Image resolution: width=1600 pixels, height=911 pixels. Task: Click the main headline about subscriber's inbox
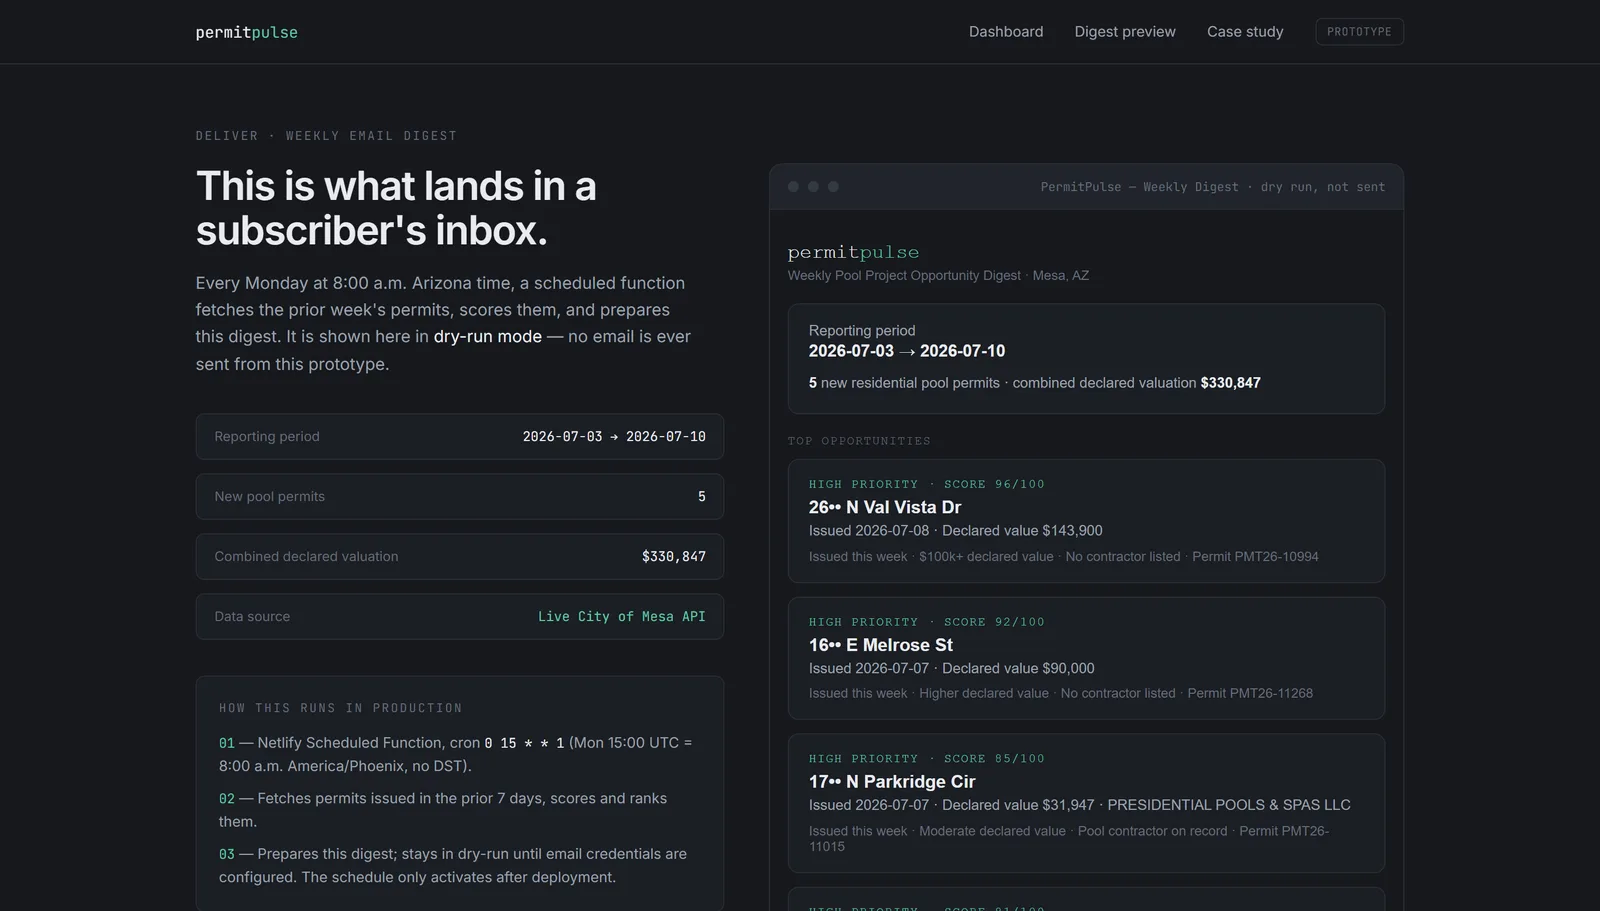(x=396, y=208)
